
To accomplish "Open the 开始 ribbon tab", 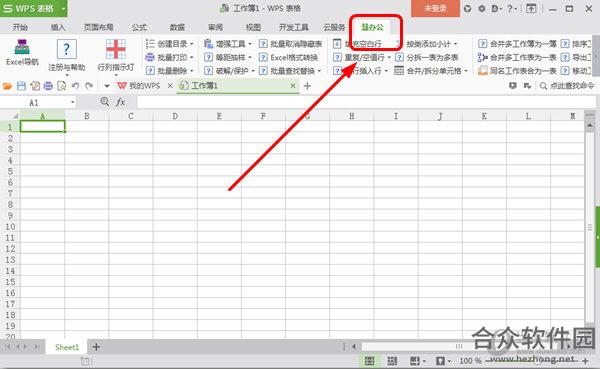I will click(x=20, y=27).
